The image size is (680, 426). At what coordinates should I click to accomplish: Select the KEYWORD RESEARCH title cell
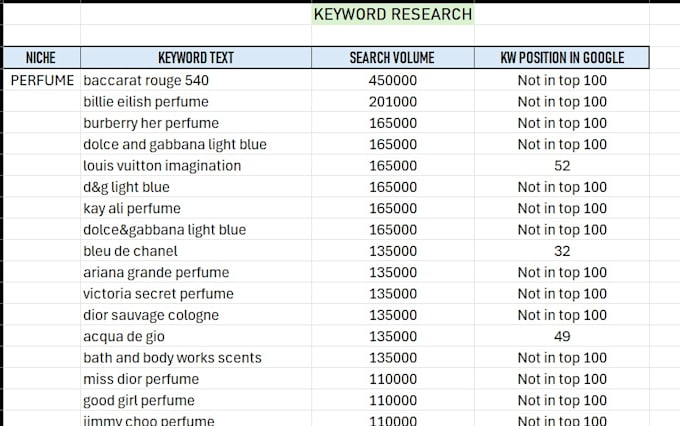[392, 14]
